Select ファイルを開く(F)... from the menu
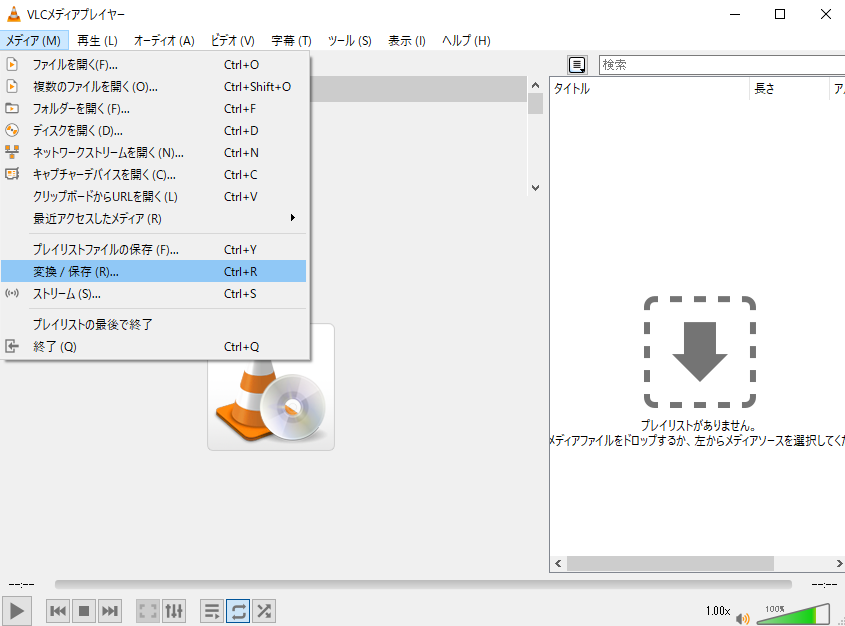845x626 pixels. pos(154,65)
